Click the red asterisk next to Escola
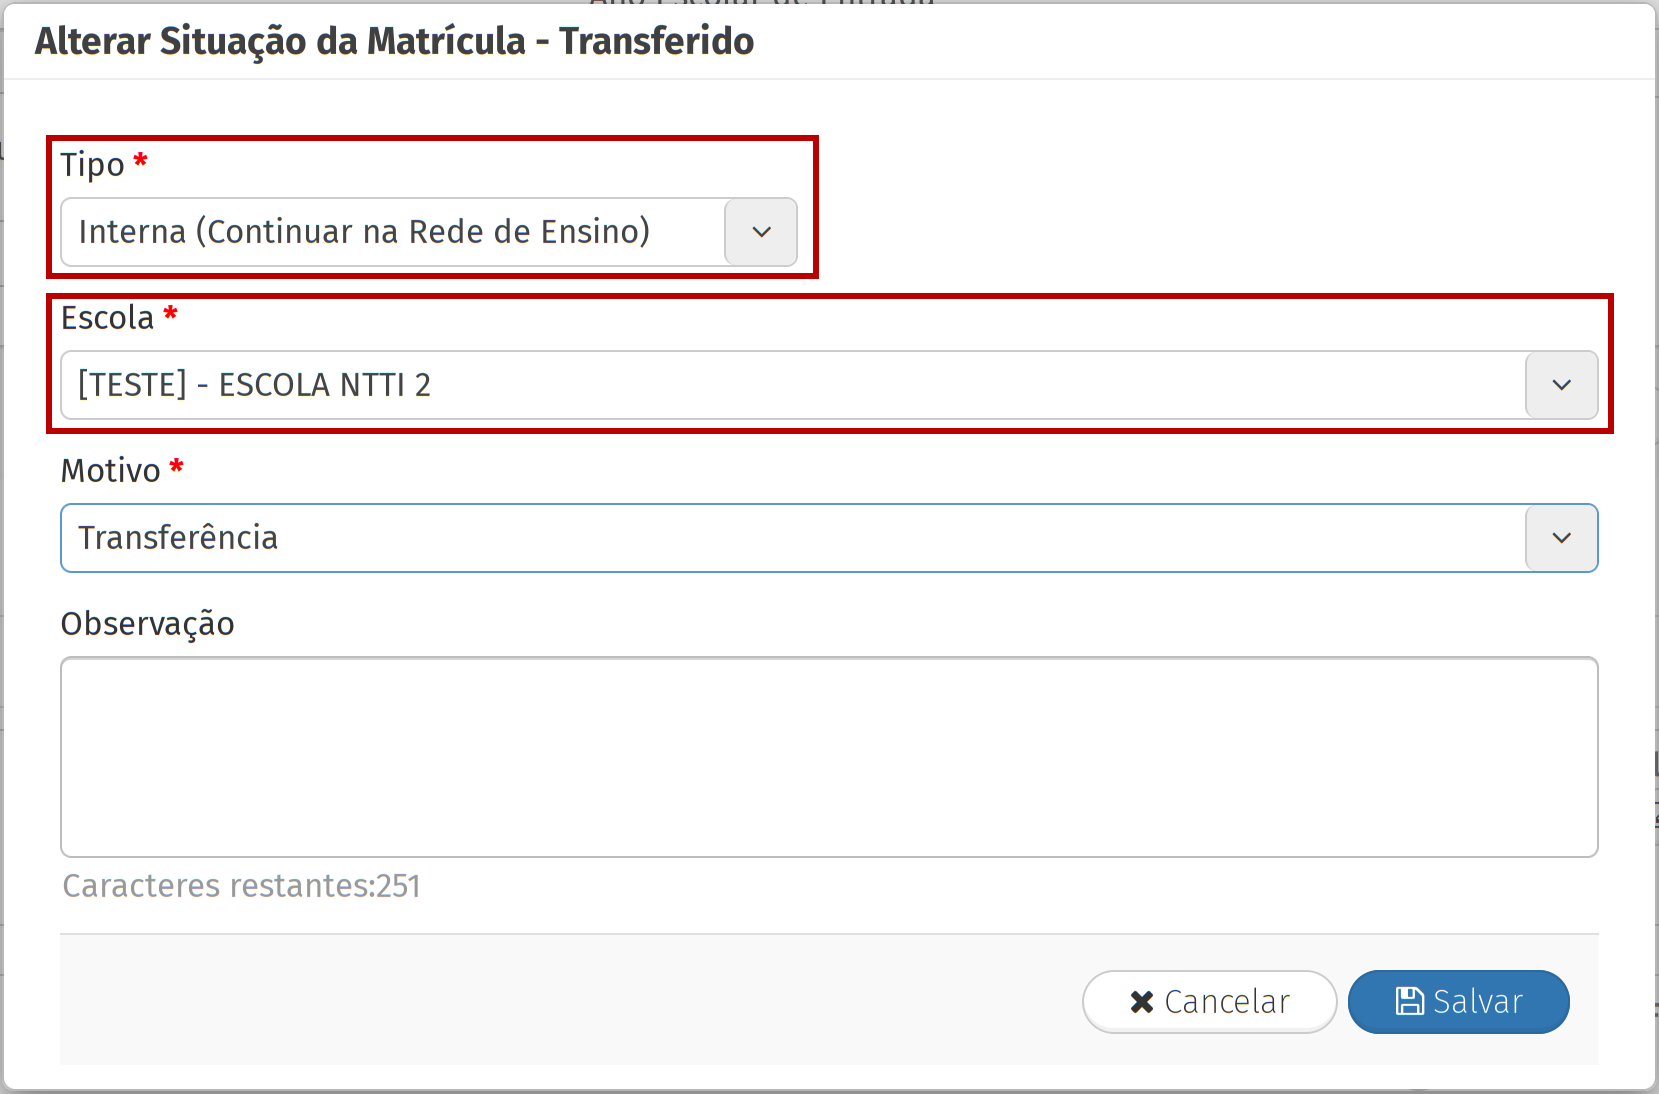 click(171, 314)
